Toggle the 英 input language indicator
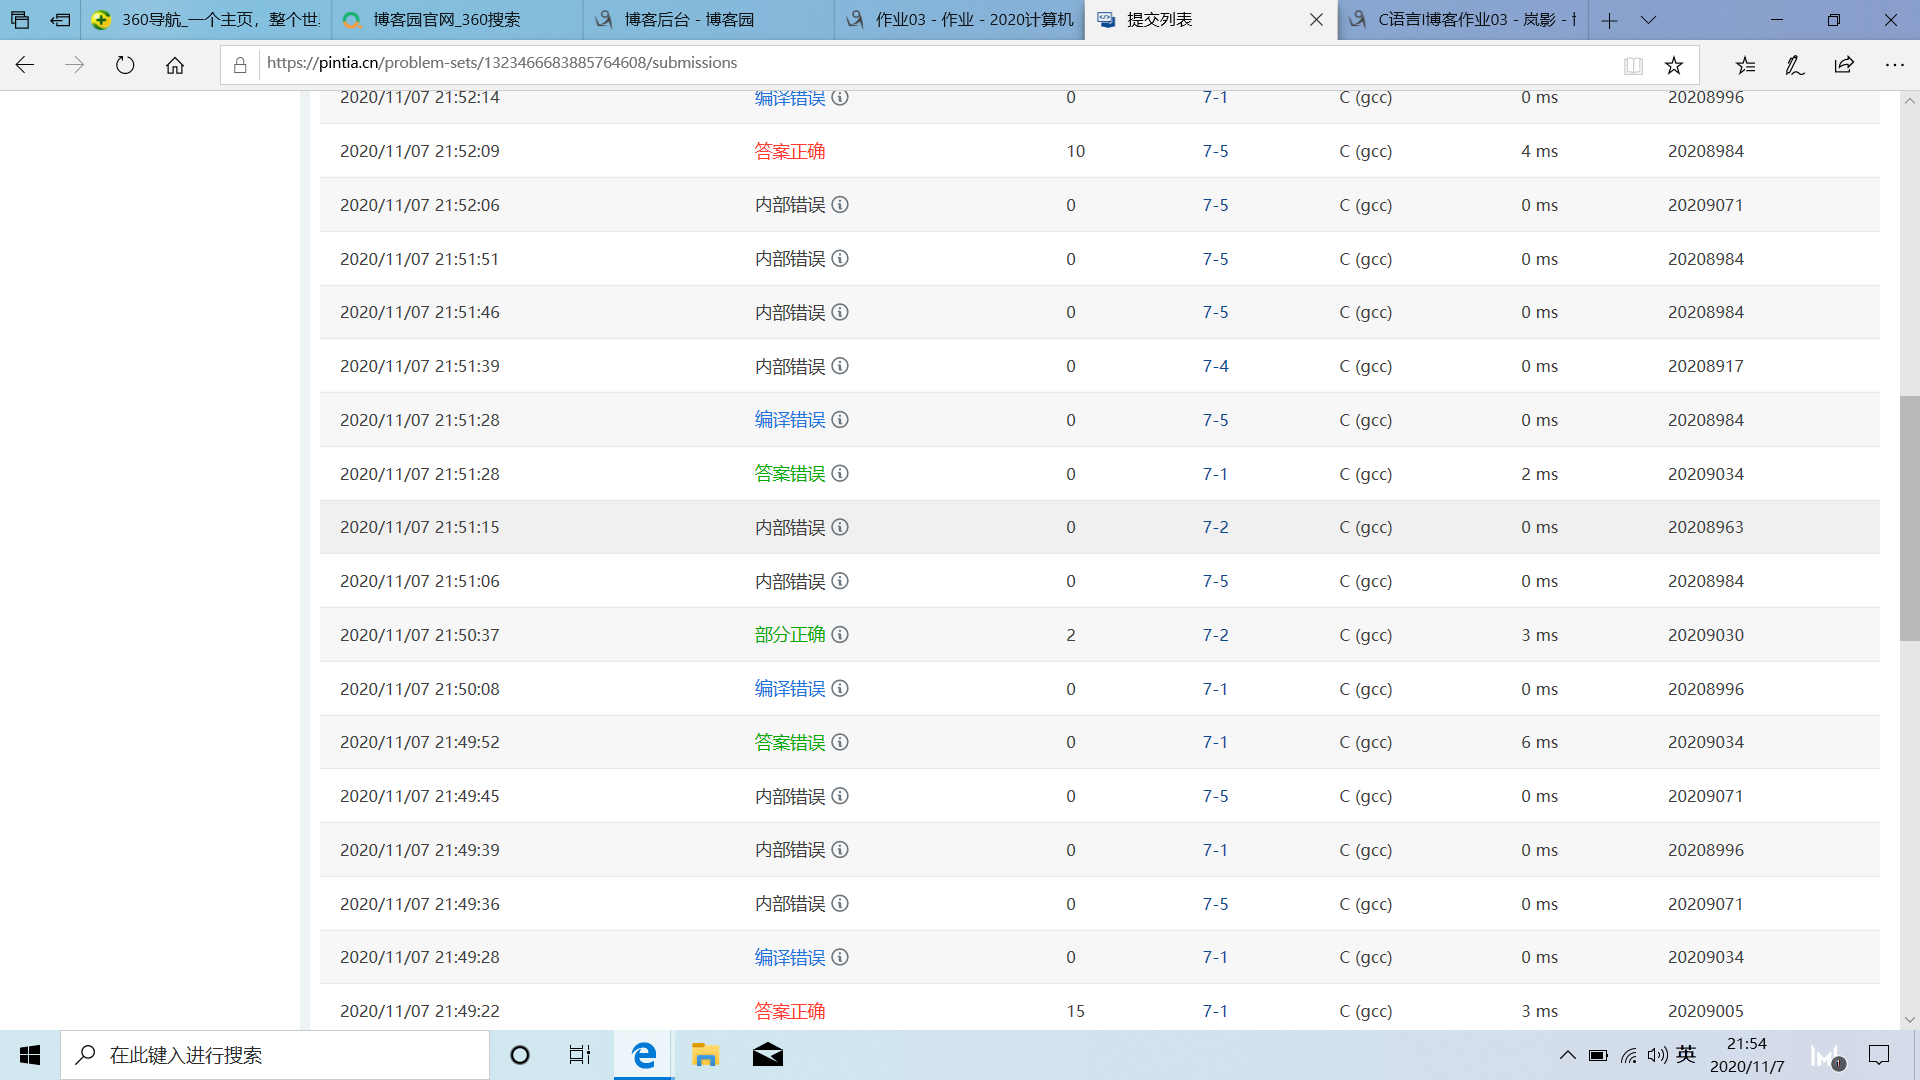1920x1080 pixels. pos(1686,1054)
